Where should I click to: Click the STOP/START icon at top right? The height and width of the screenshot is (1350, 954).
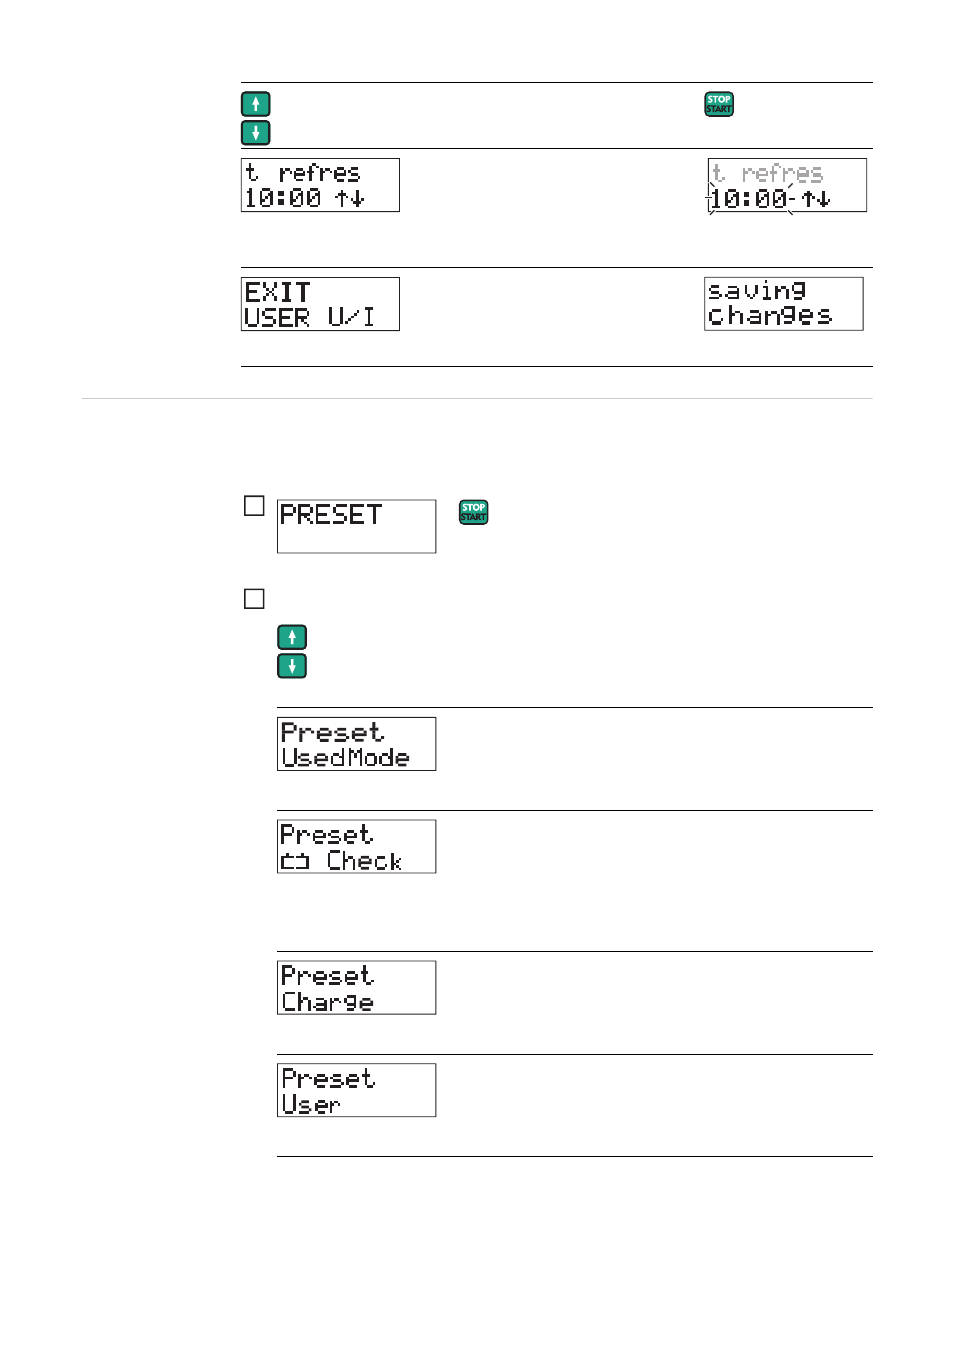tap(719, 104)
